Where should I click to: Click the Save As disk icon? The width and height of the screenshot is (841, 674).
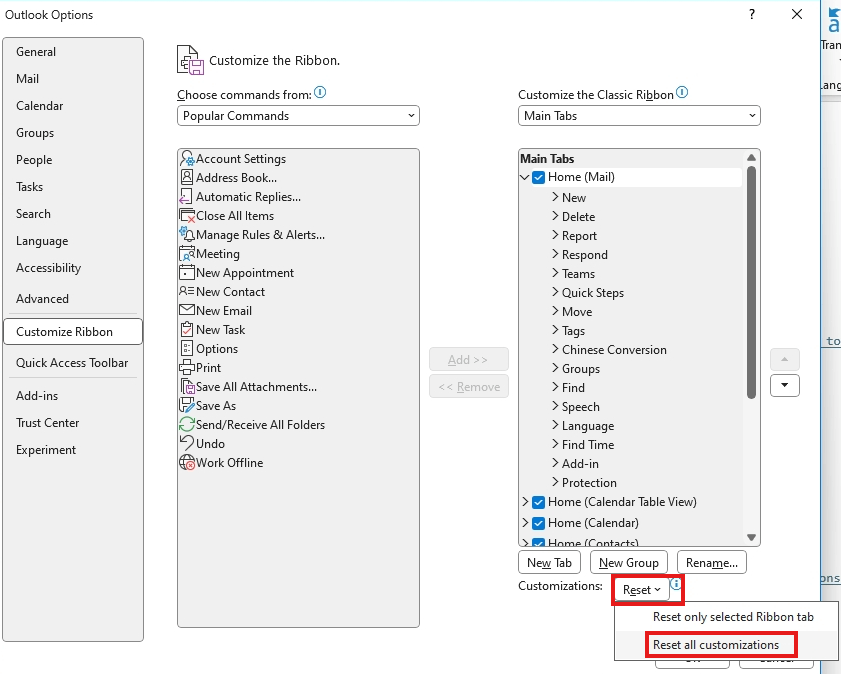187,405
